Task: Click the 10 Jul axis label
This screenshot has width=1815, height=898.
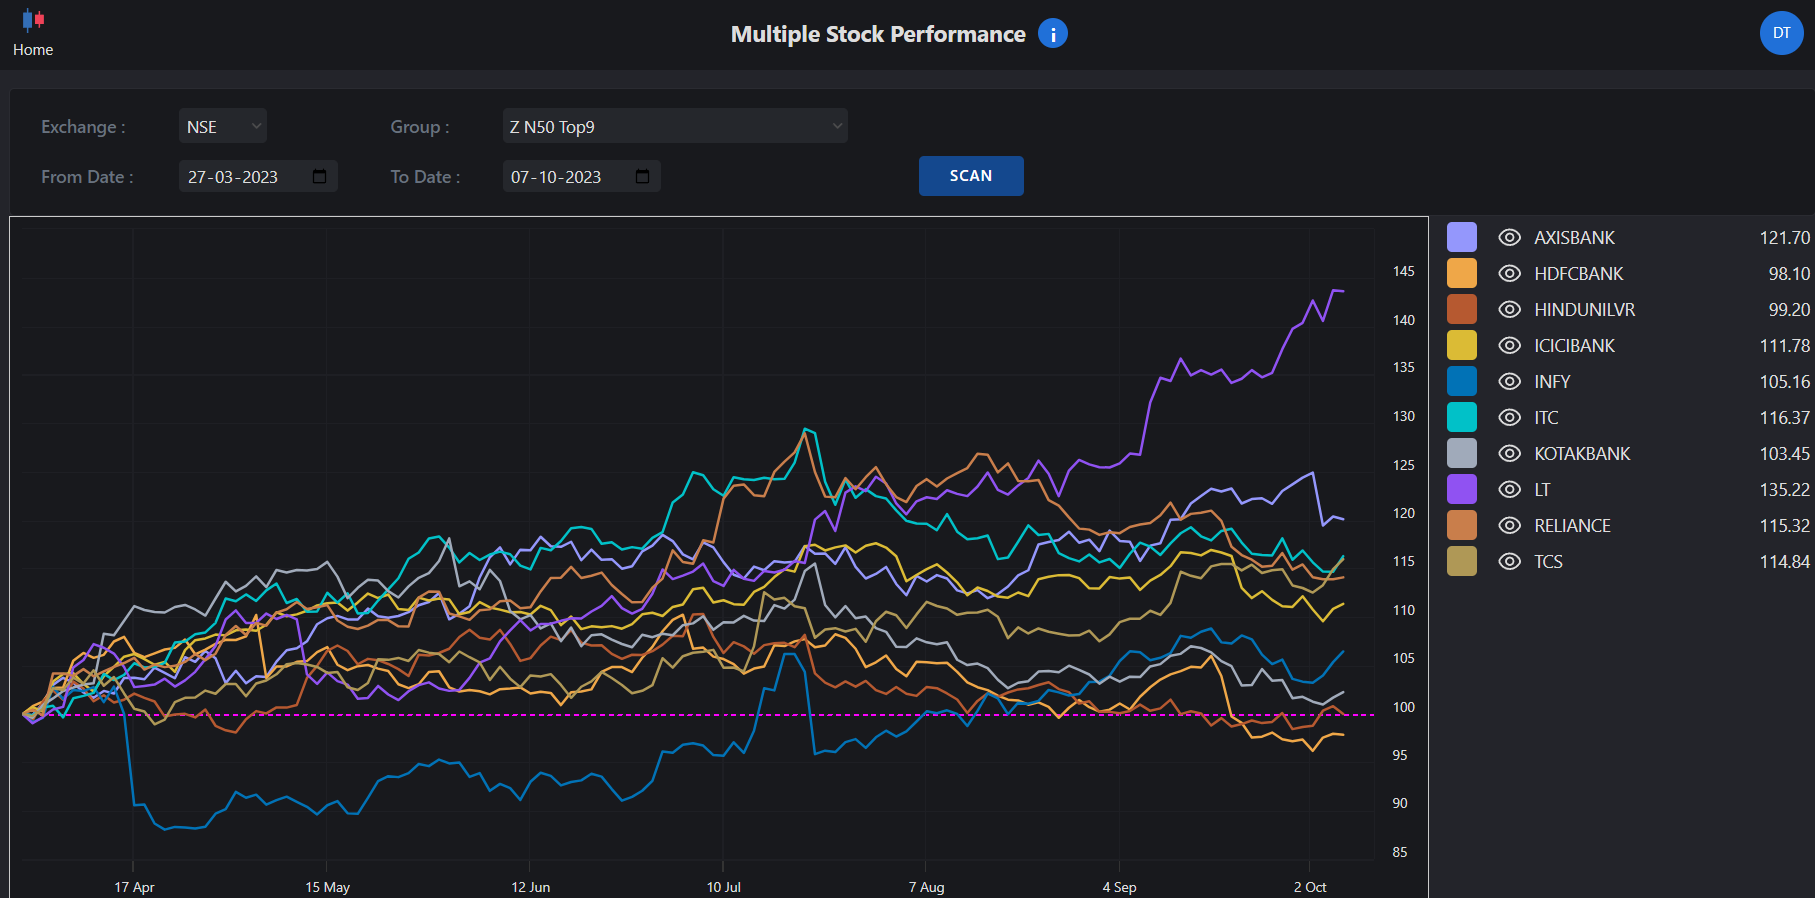Action: tap(724, 887)
